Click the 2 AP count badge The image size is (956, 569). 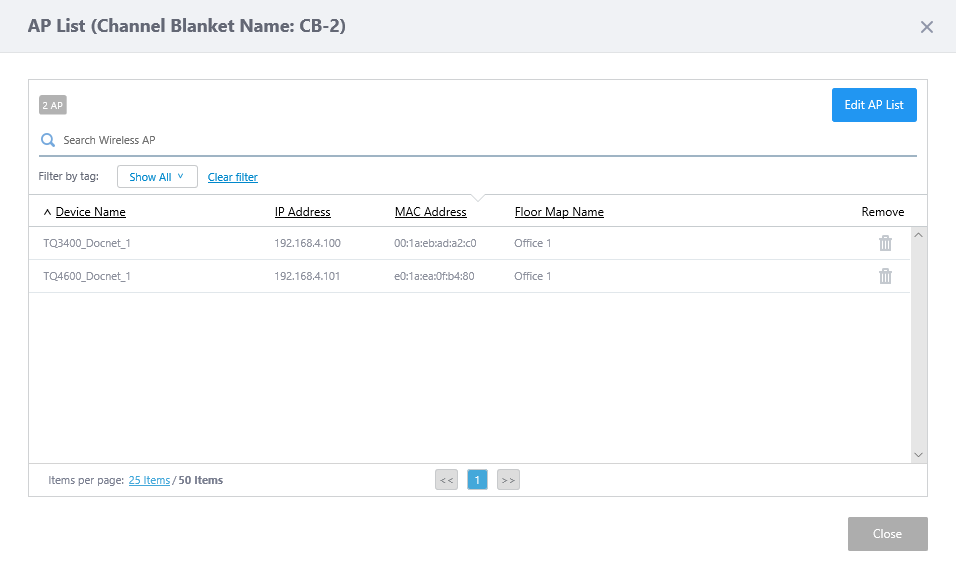click(53, 105)
